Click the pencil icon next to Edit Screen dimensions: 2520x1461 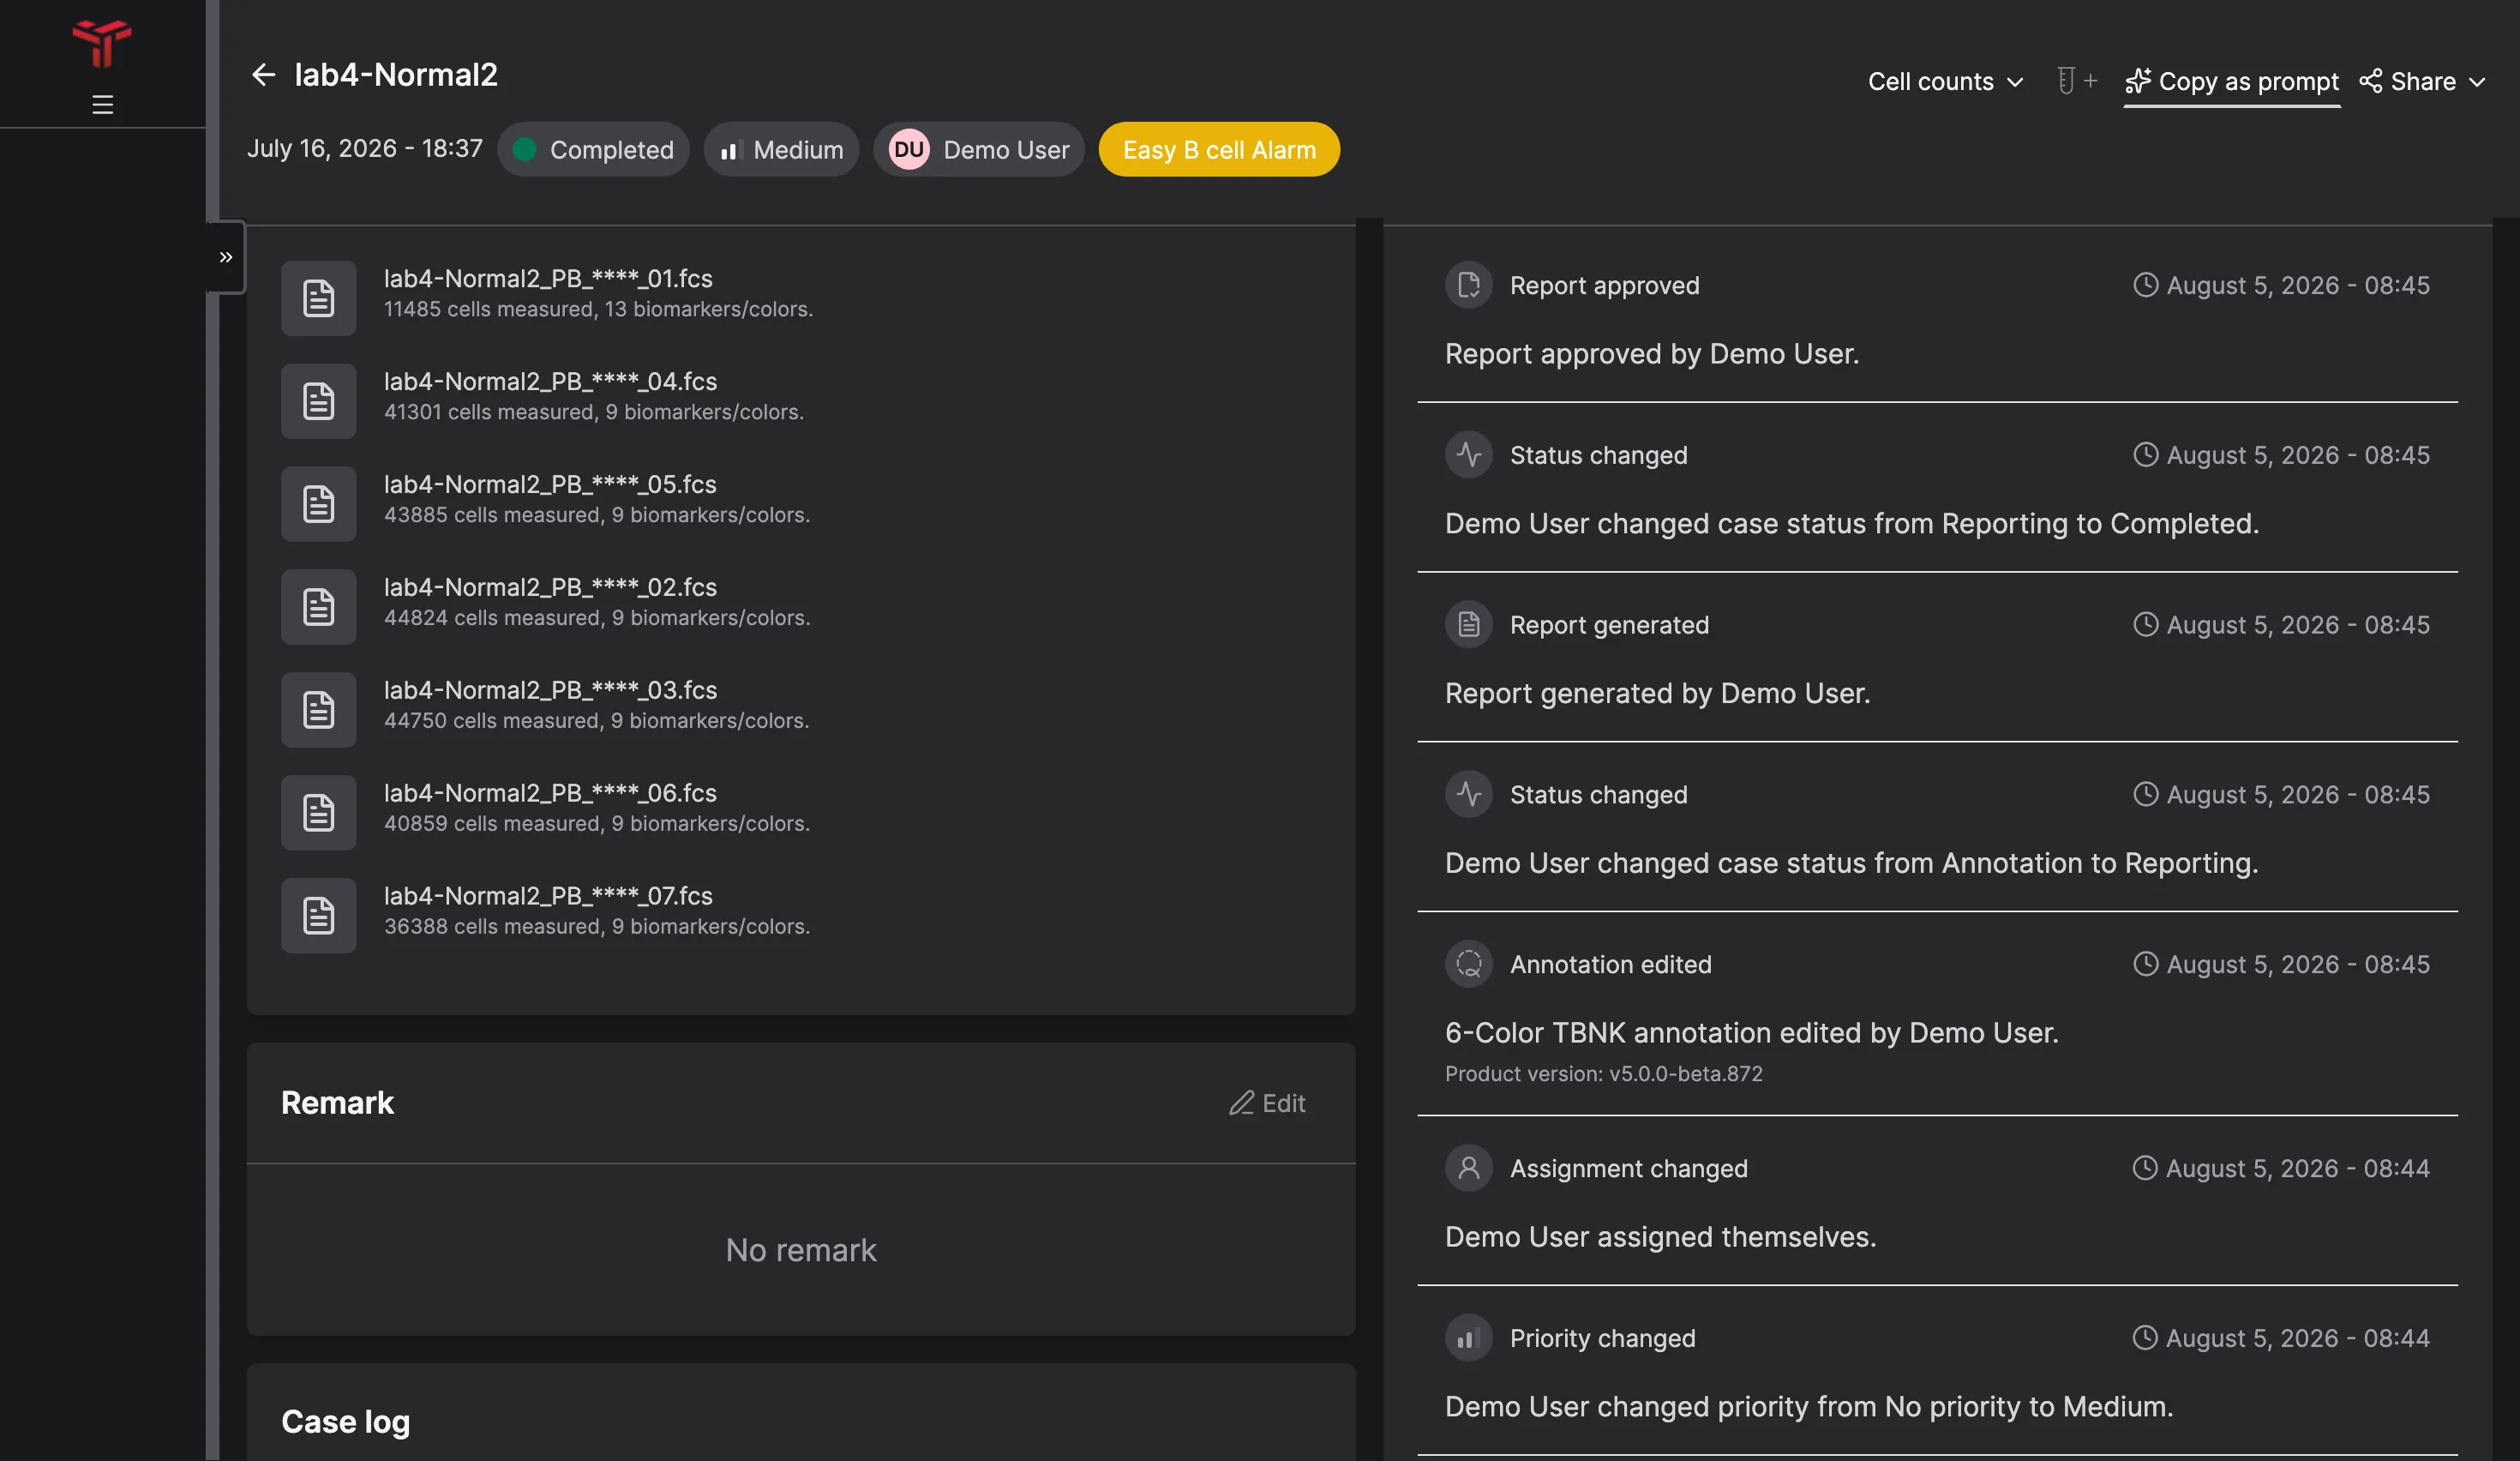[x=1241, y=1103]
